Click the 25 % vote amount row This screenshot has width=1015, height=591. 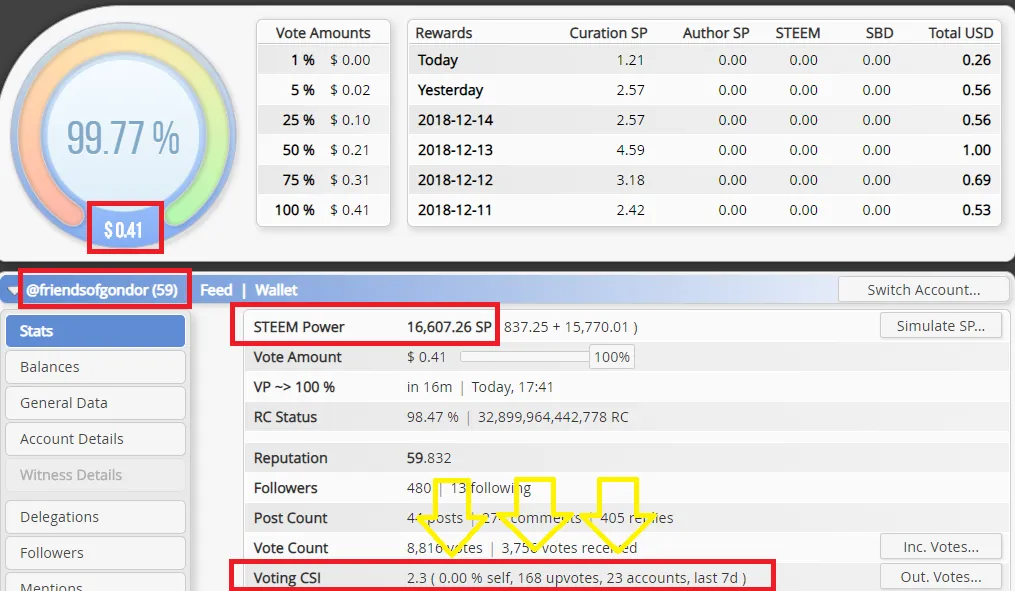tap(324, 120)
